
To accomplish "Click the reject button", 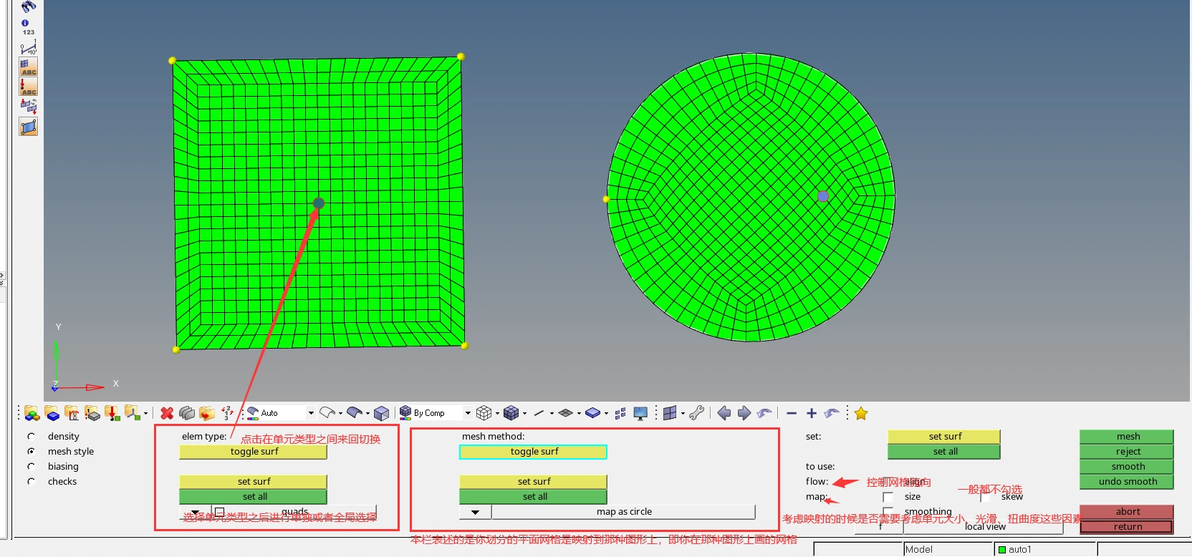I will click(1128, 451).
